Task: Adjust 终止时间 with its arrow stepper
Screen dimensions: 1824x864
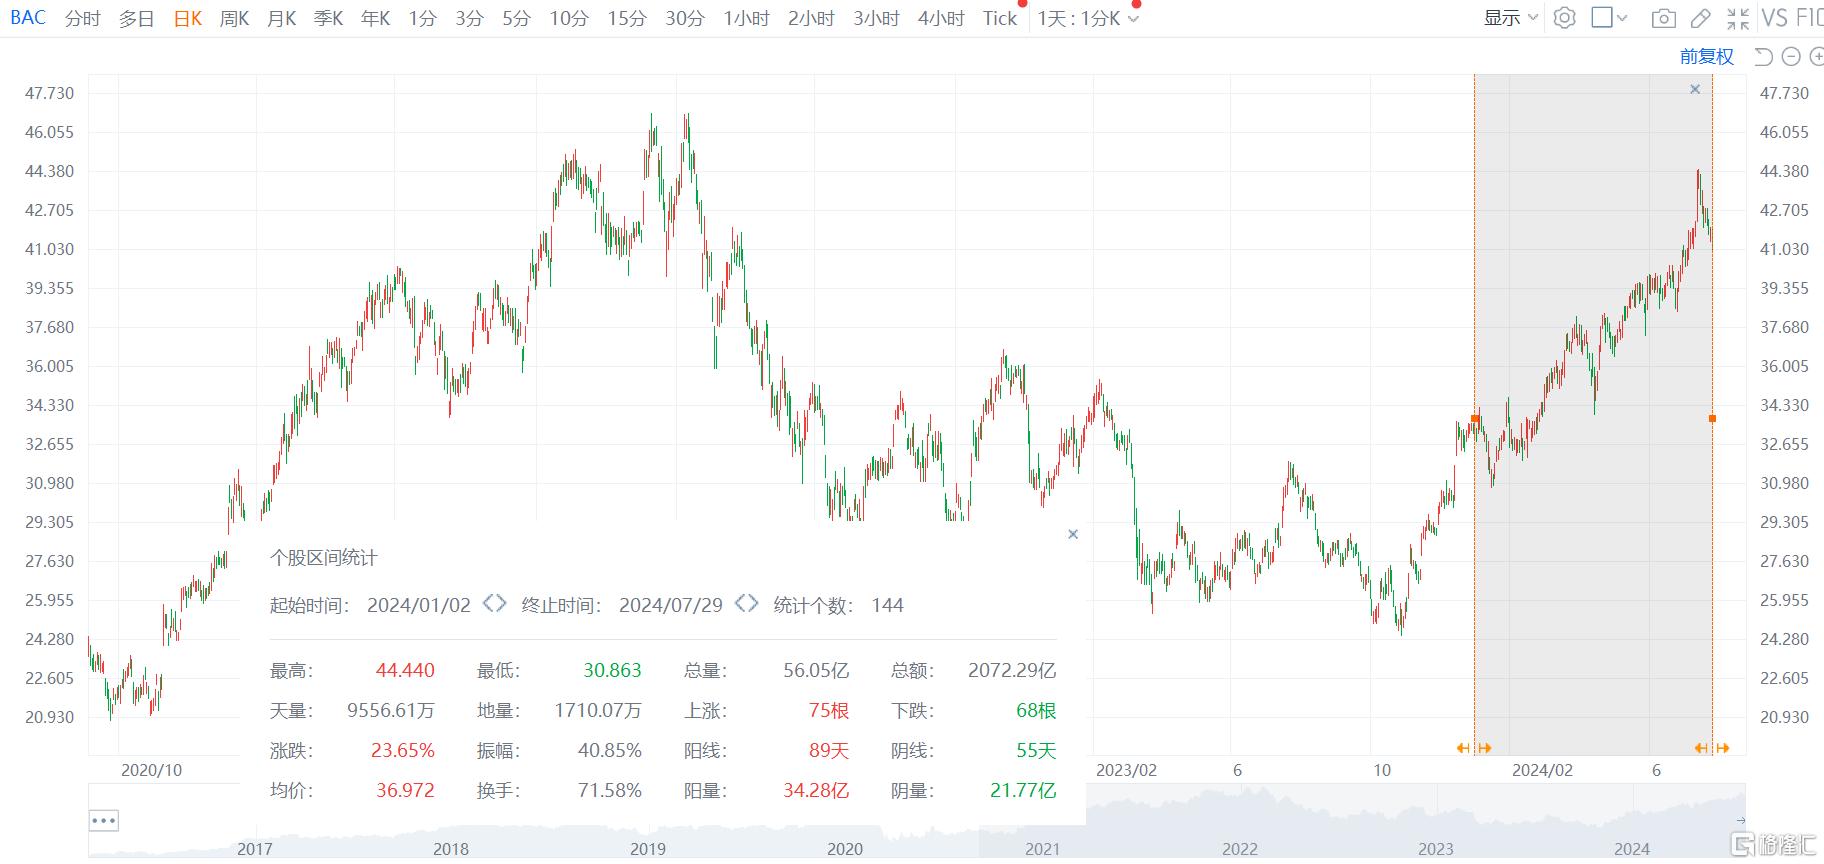Action: (x=746, y=603)
